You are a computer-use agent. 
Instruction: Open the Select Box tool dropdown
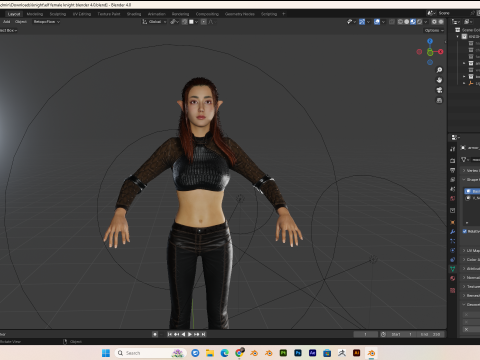[x=9, y=30]
